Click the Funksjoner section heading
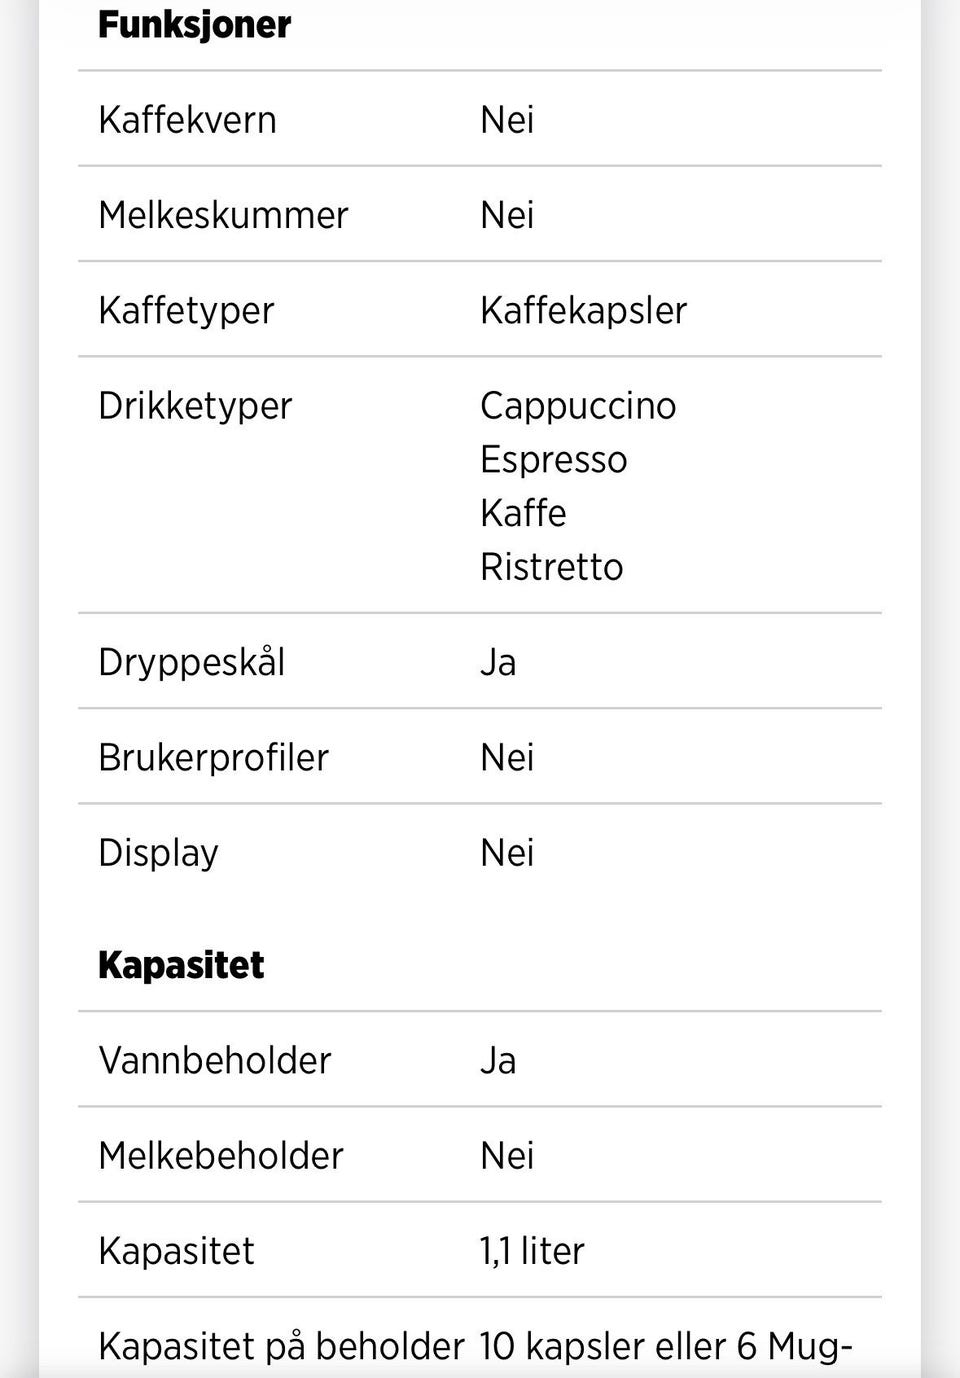The image size is (960, 1378). (x=194, y=25)
